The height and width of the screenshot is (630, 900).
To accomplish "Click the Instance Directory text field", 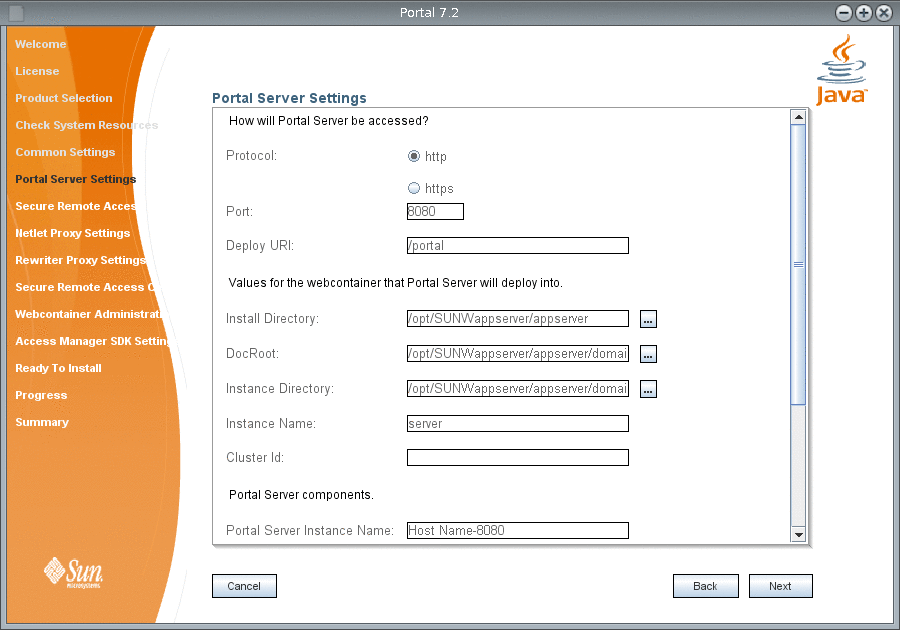I will pos(518,388).
